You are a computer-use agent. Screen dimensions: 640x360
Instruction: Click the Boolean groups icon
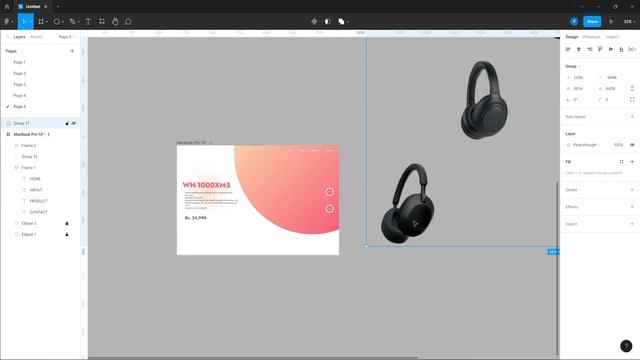click(341, 22)
